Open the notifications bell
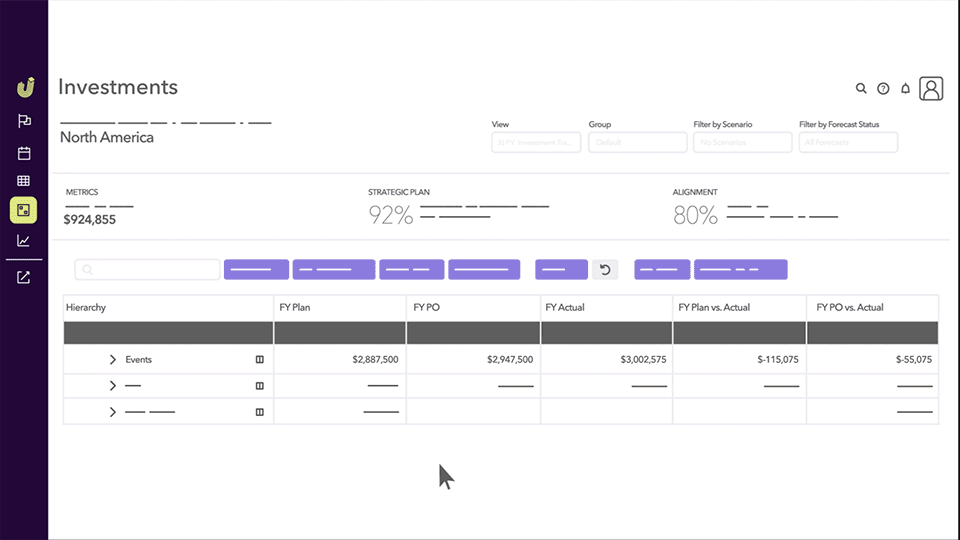This screenshot has height=540, width=960. [x=906, y=88]
